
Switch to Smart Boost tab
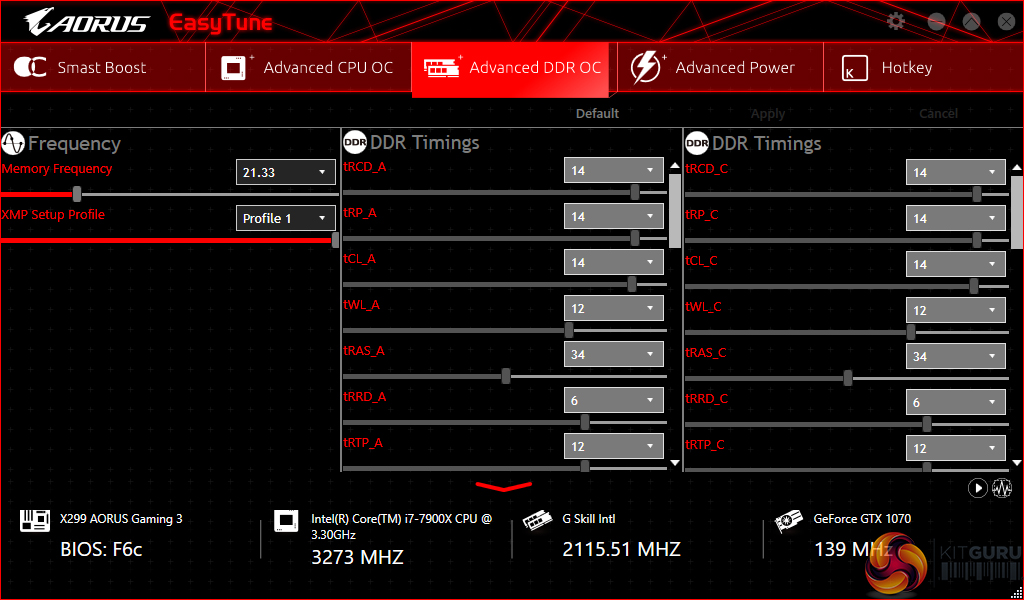click(x=103, y=67)
